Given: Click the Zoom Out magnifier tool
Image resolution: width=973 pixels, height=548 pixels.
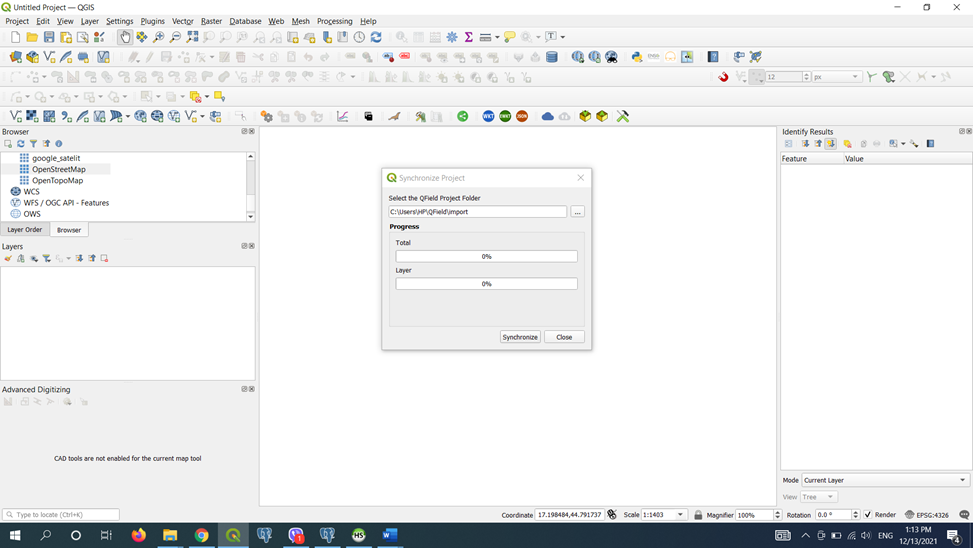Looking at the screenshot, I should click(x=176, y=37).
